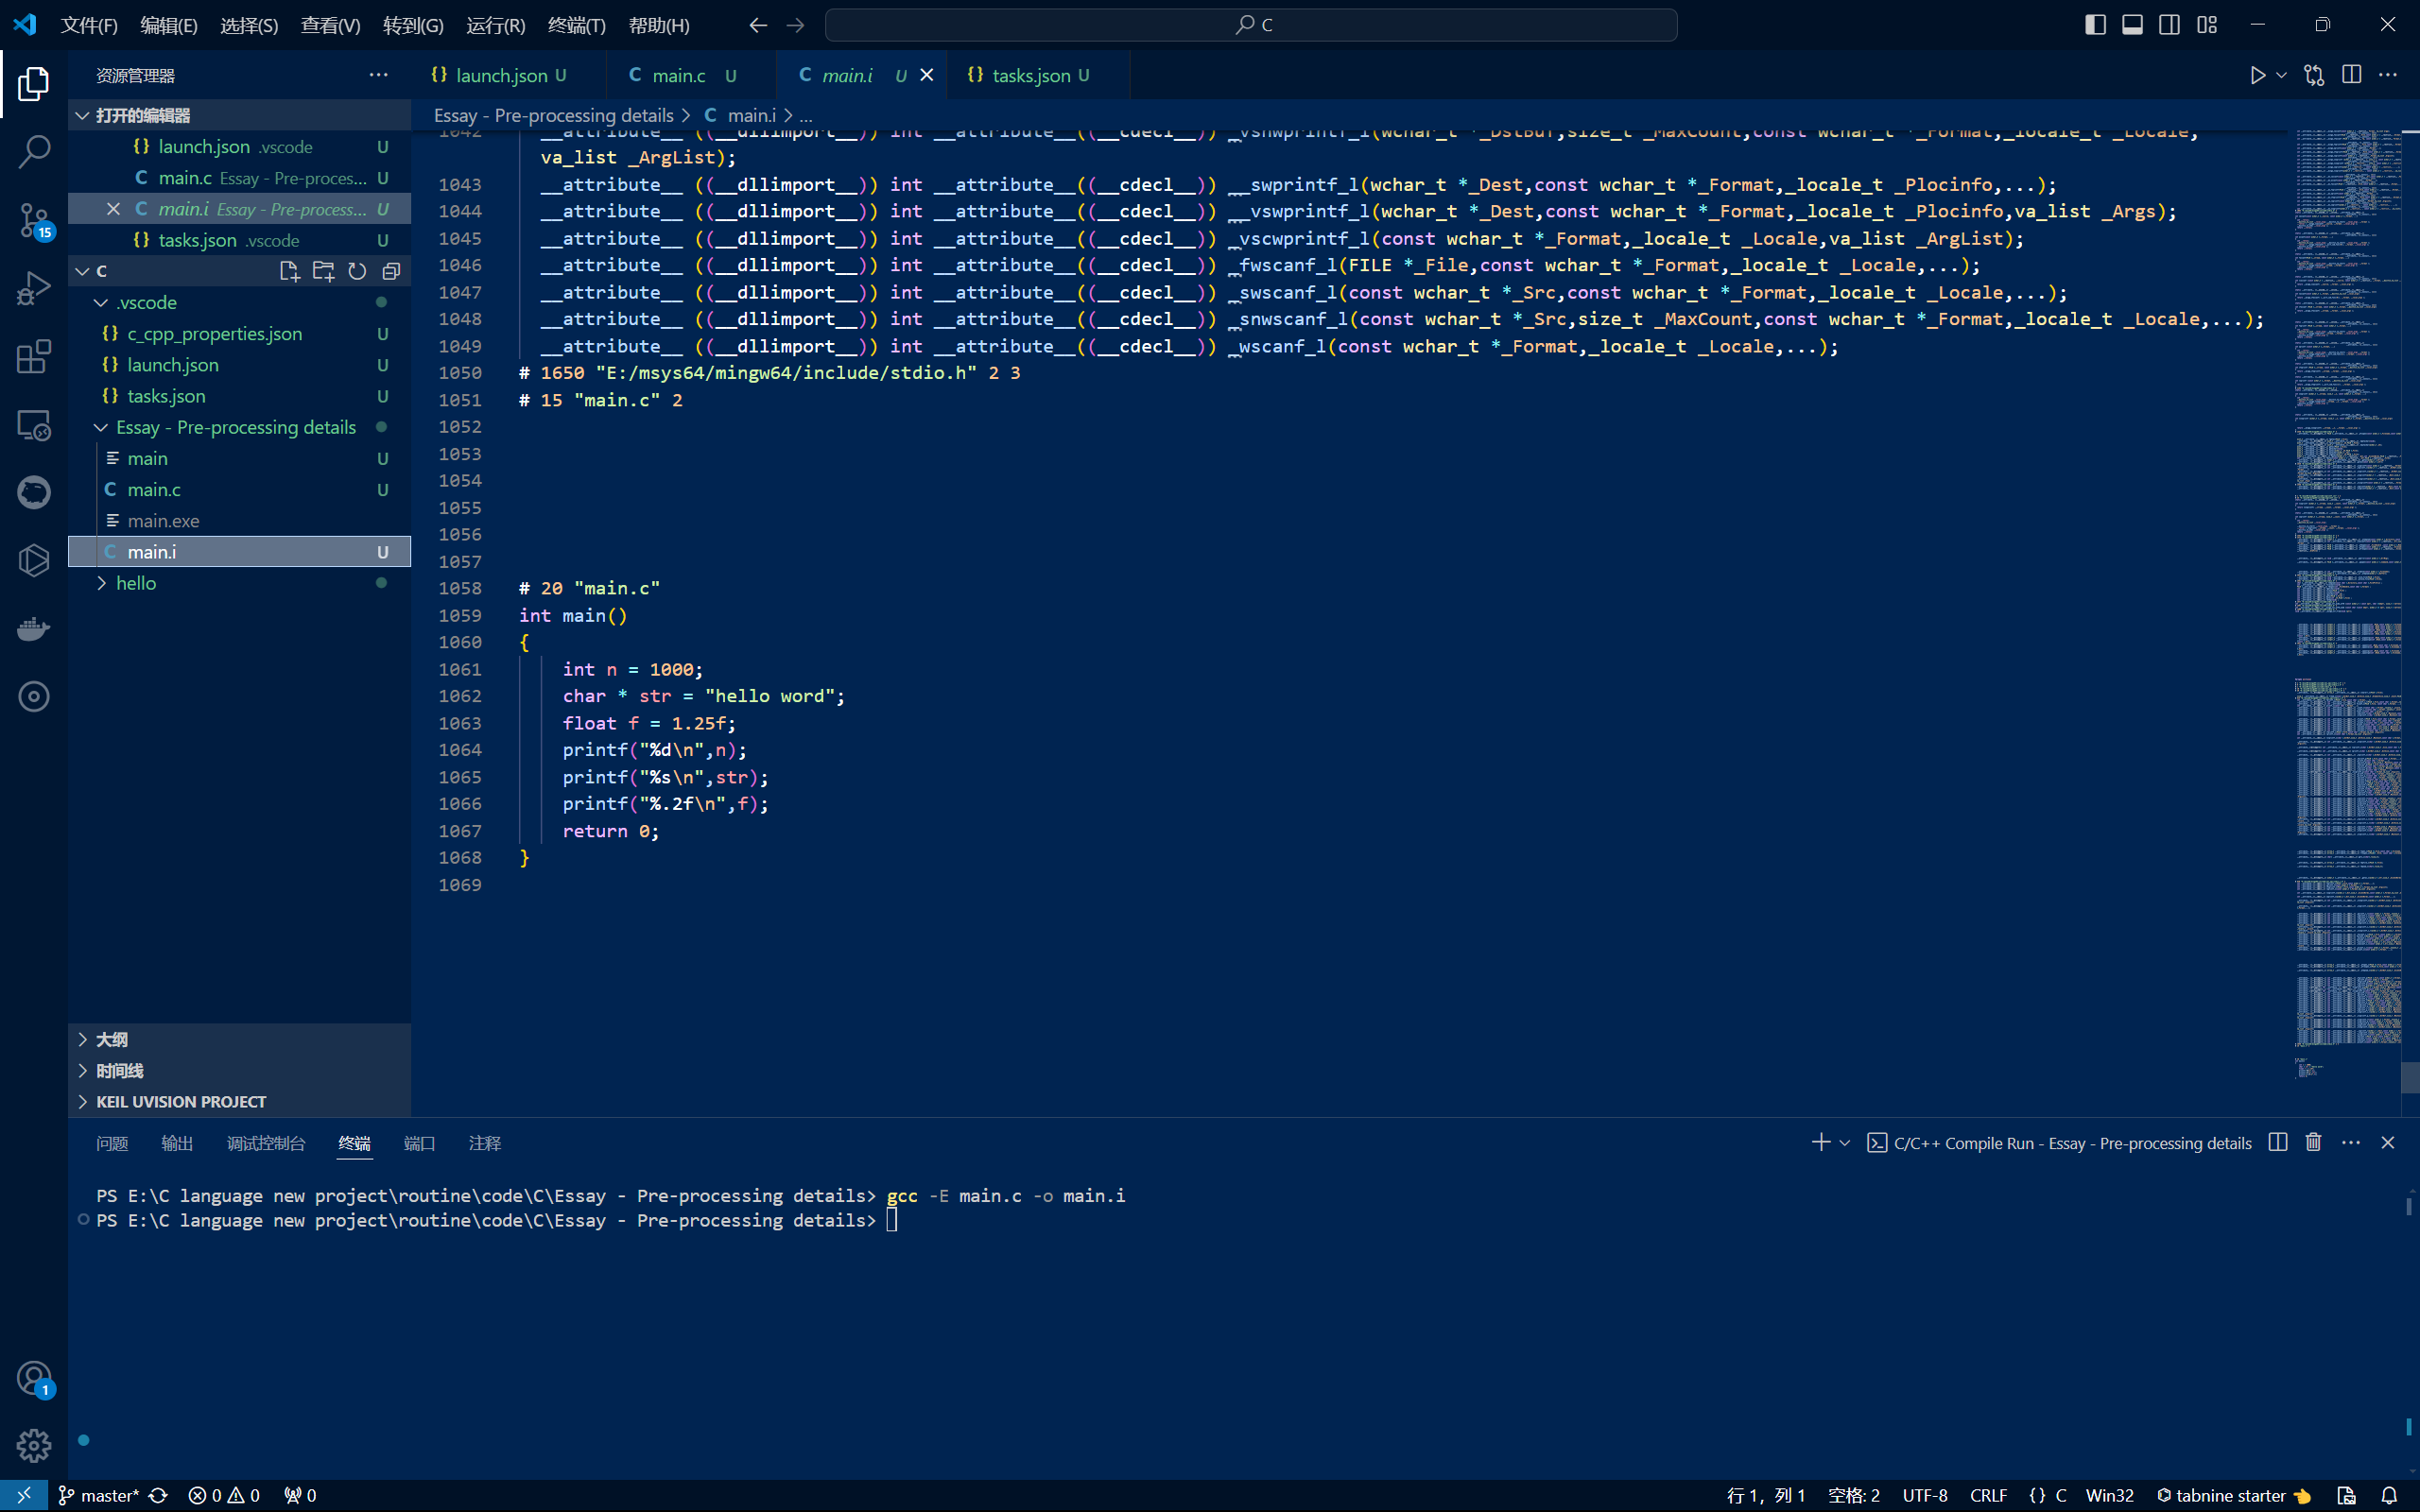Run the C file with play button
This screenshot has height=1512, width=2420.
pyautogui.click(x=2257, y=75)
